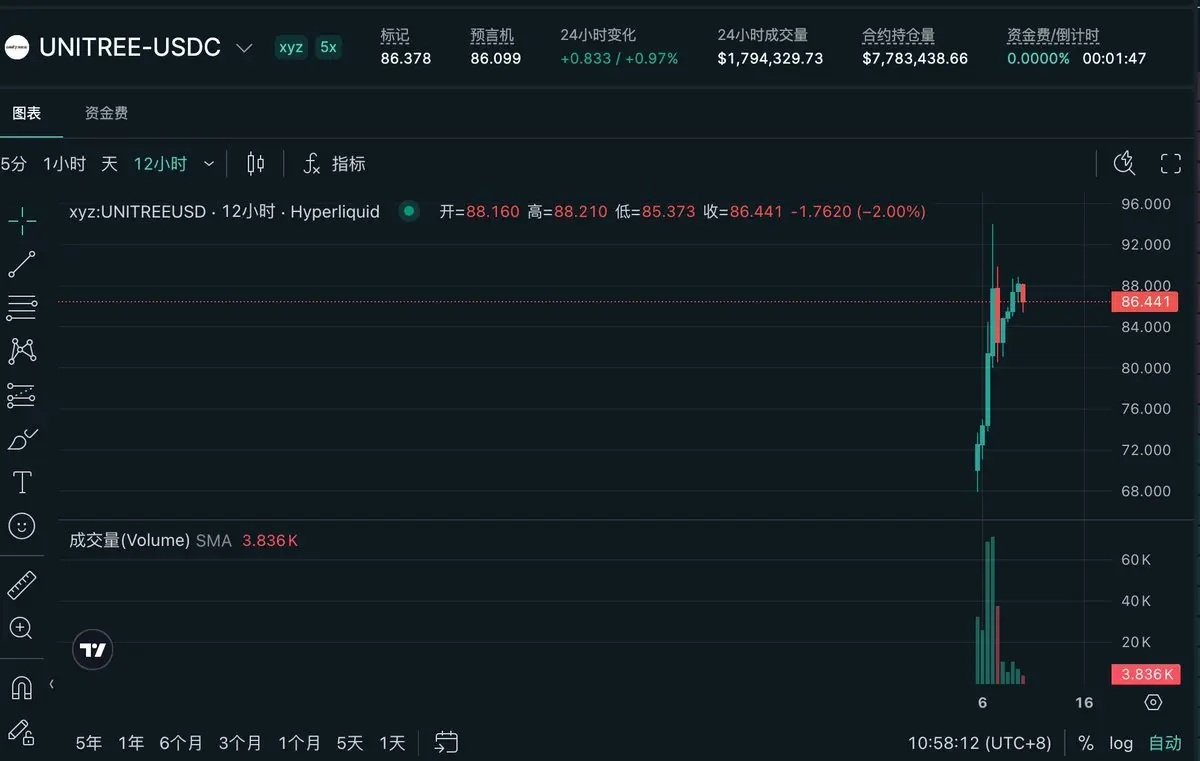
Task: Select the 12小时 timeframe
Action: tap(160, 164)
